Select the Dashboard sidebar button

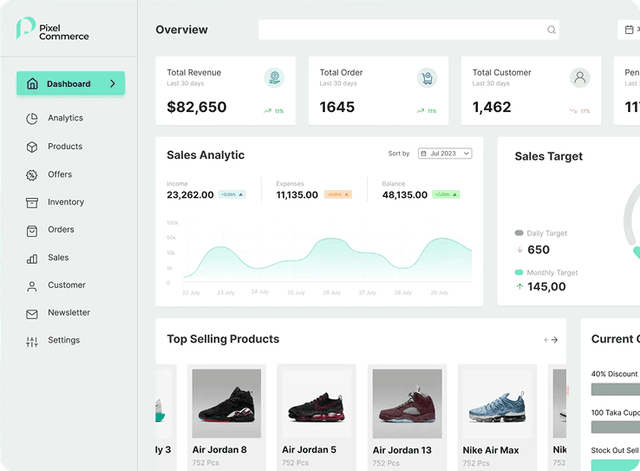[70, 84]
